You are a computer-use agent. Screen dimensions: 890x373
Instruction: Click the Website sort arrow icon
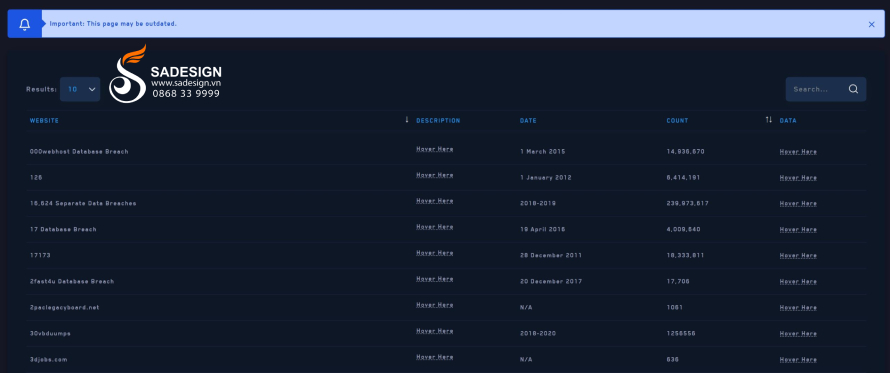coord(406,120)
